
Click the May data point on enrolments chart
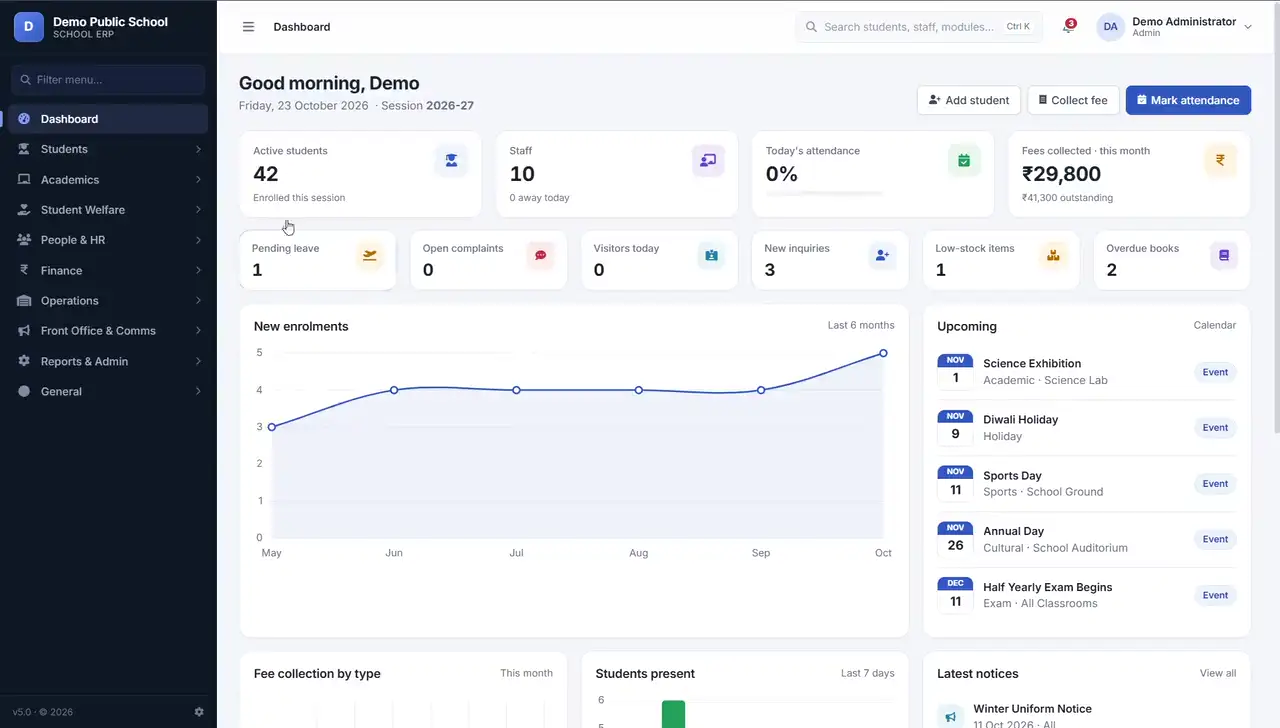coord(272,427)
